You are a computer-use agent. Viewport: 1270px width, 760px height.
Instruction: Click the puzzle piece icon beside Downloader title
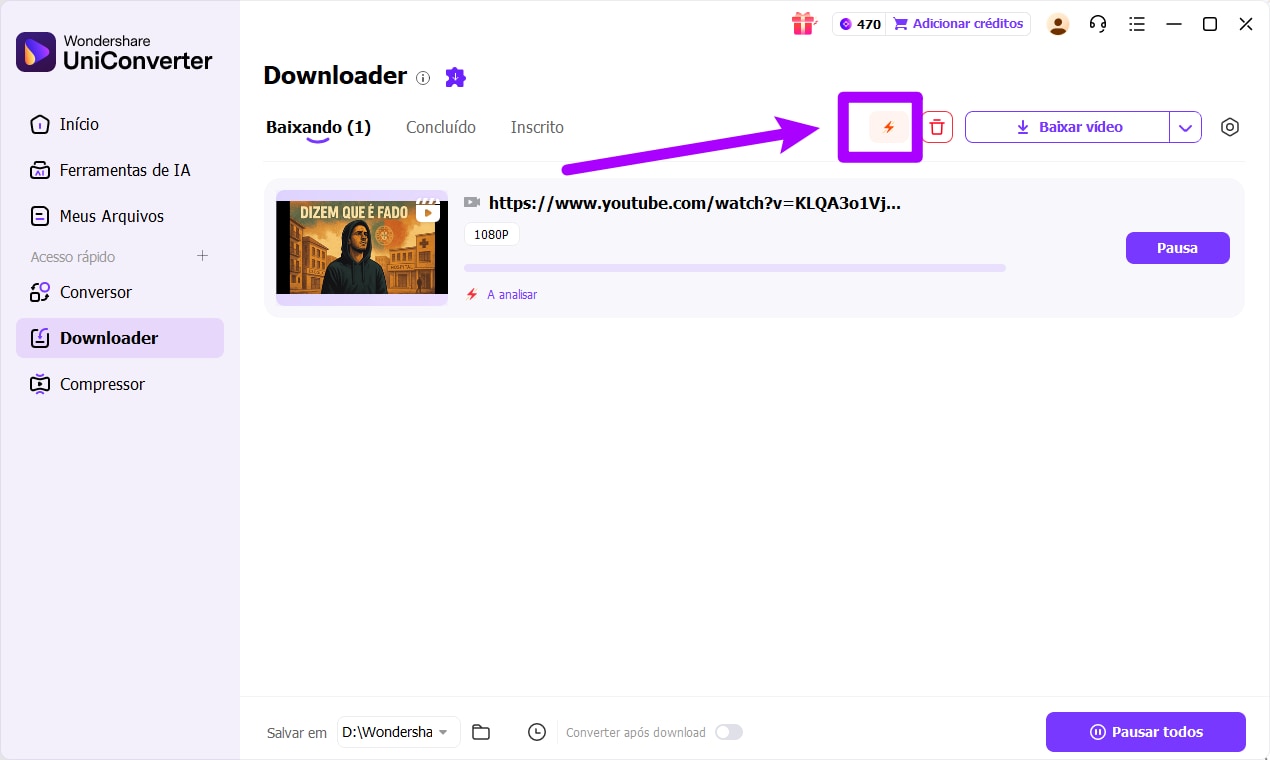point(455,77)
